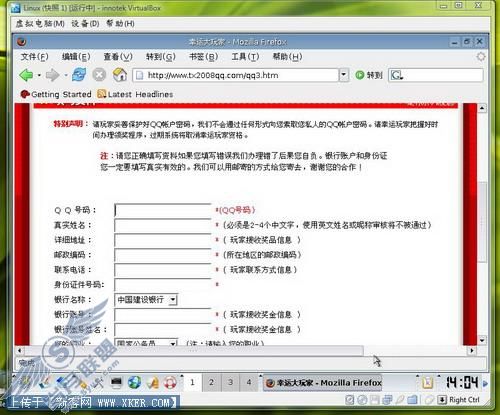Click the VirtualBox CD-ROM status icon
The width and height of the screenshot is (500, 415).
pos(362,399)
